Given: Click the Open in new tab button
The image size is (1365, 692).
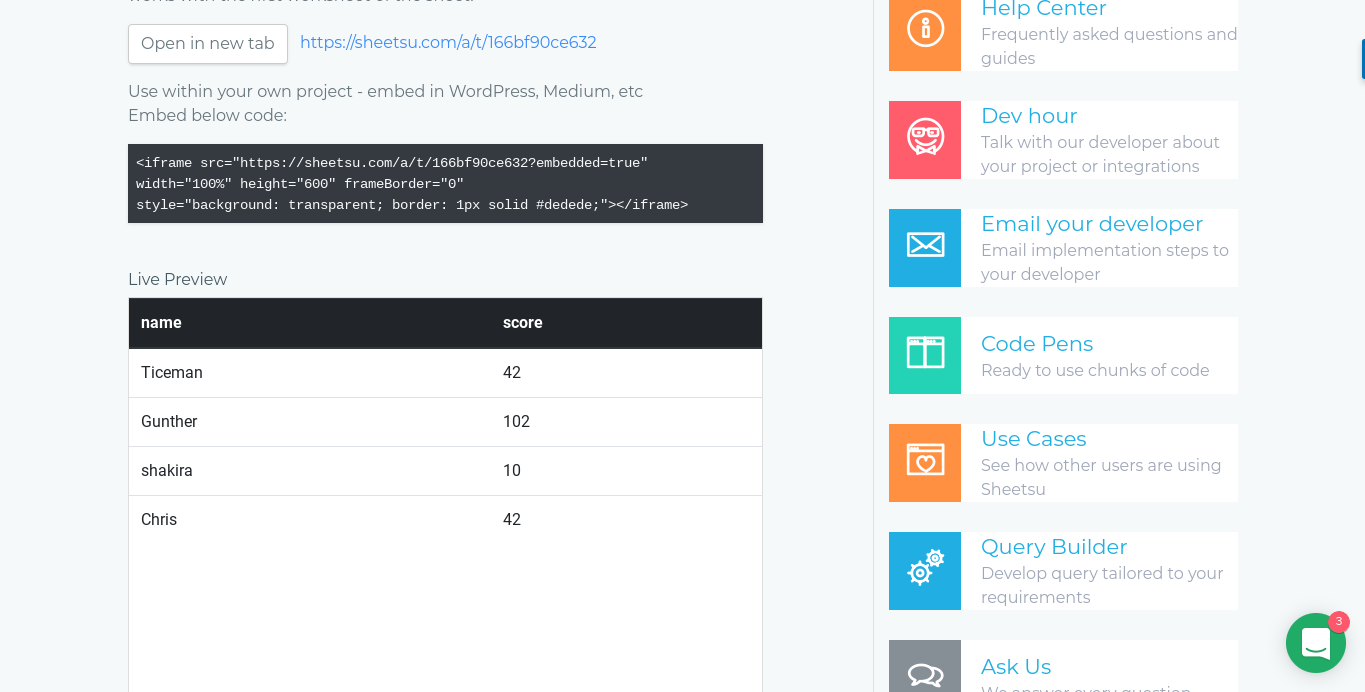Looking at the screenshot, I should (x=208, y=44).
